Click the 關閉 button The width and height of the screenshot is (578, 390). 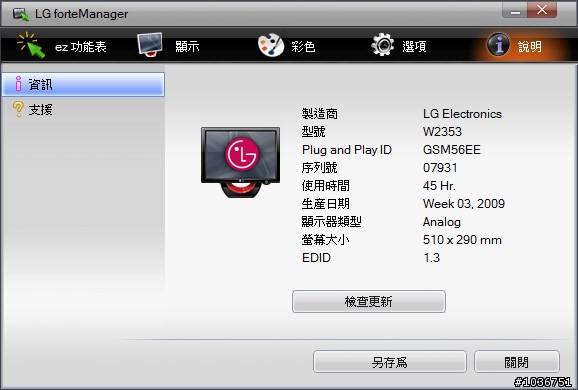[516, 362]
